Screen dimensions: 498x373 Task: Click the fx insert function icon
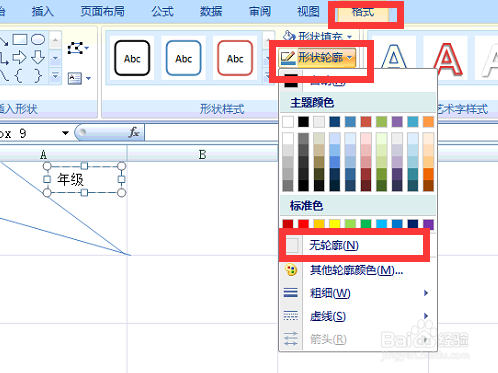pos(134,132)
